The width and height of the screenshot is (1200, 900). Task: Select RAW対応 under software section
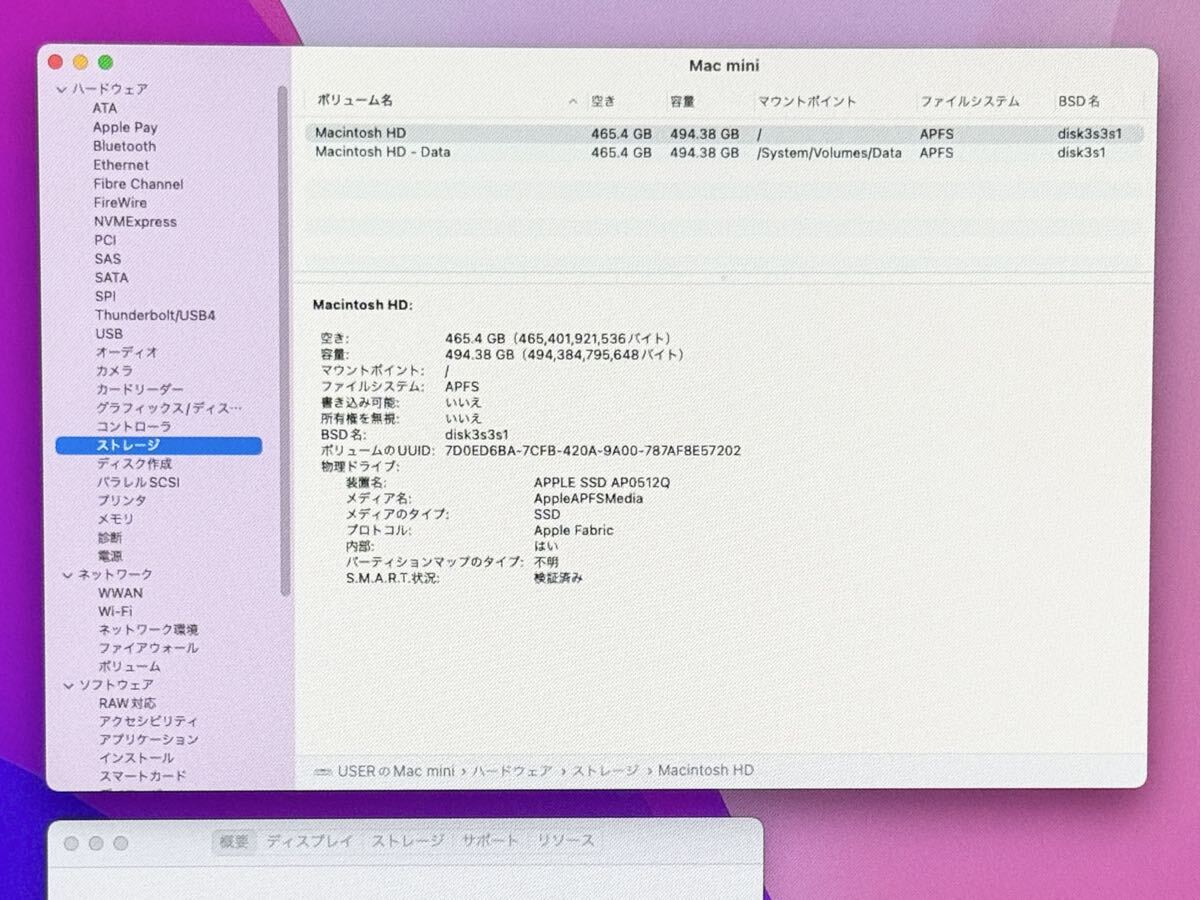[127, 703]
